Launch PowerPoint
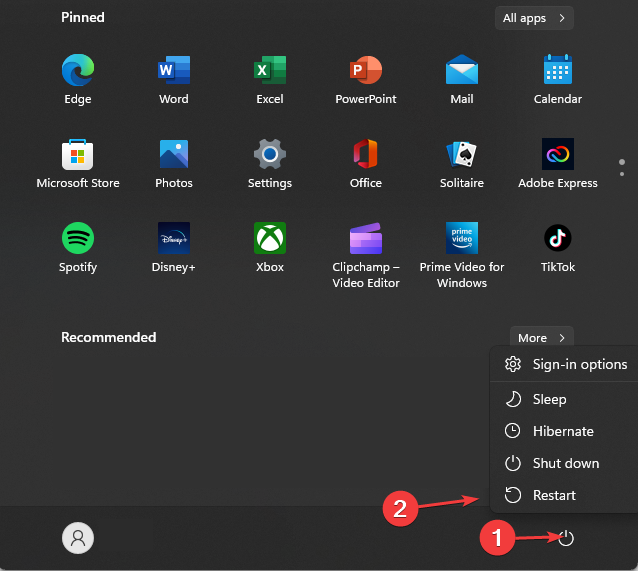The height and width of the screenshot is (571, 638). (366, 79)
